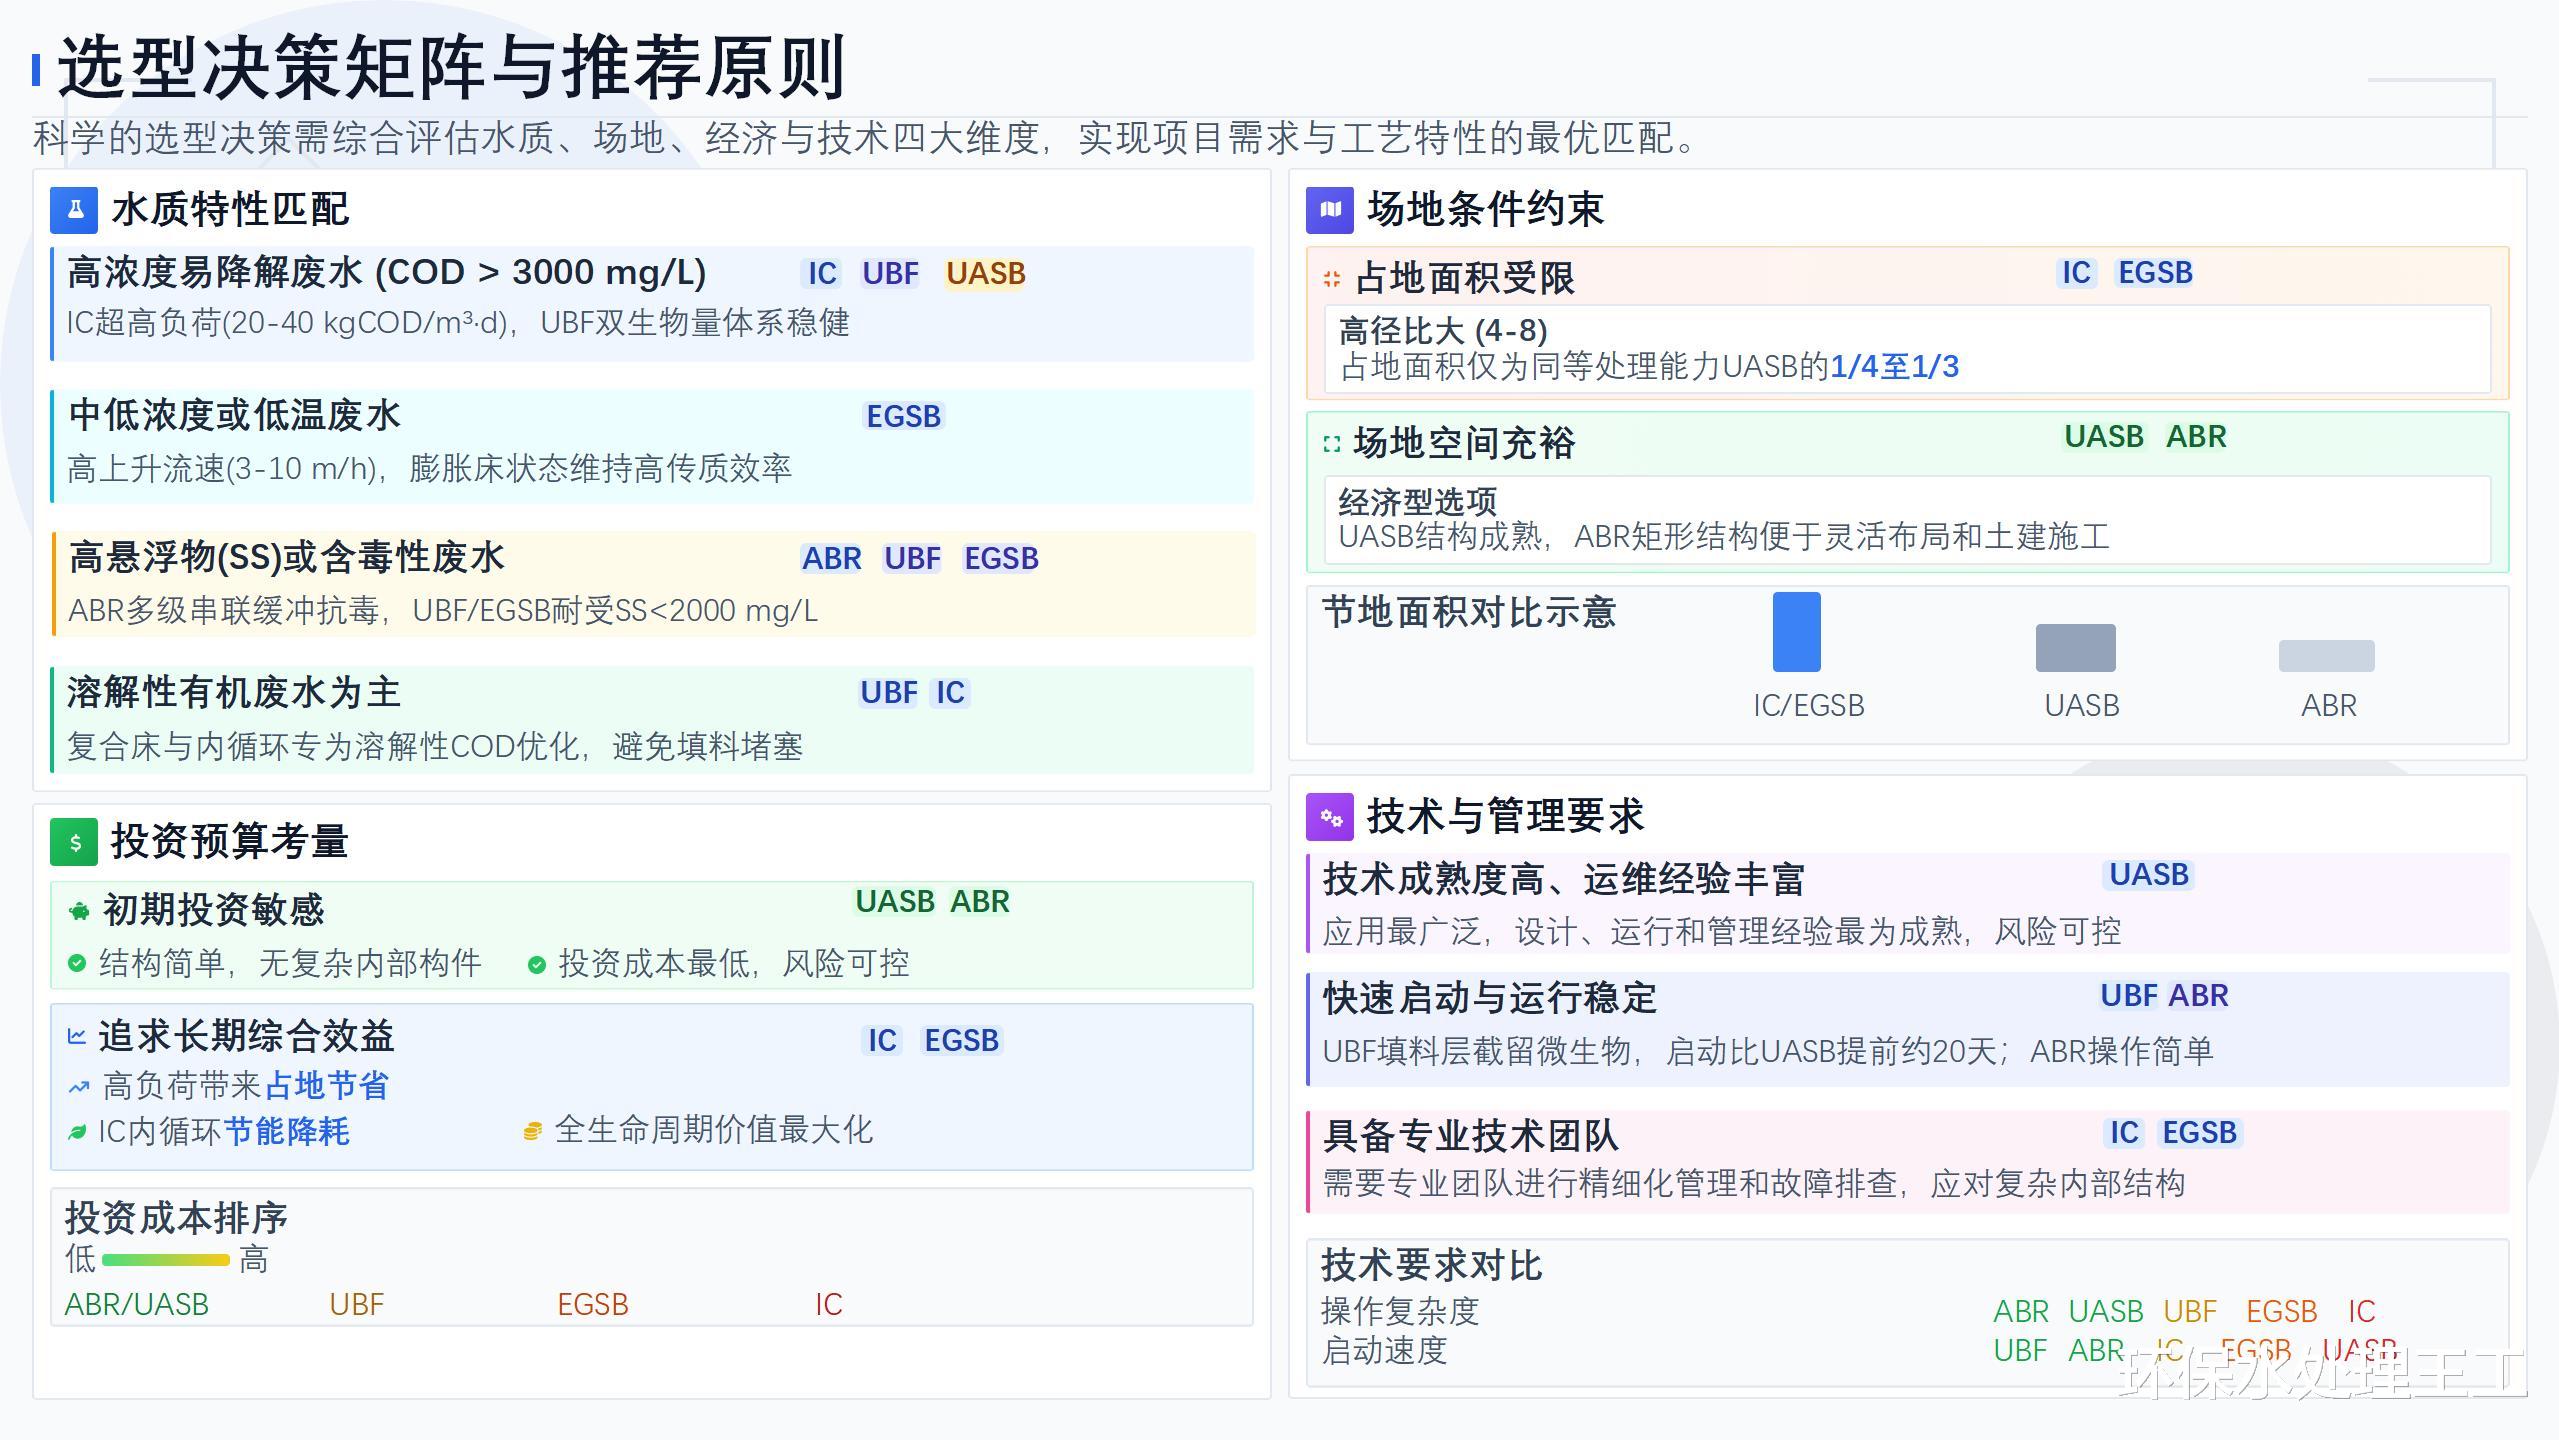Click the map icon beside 场地条件约束
The height and width of the screenshot is (1440, 2559).
point(1330,210)
